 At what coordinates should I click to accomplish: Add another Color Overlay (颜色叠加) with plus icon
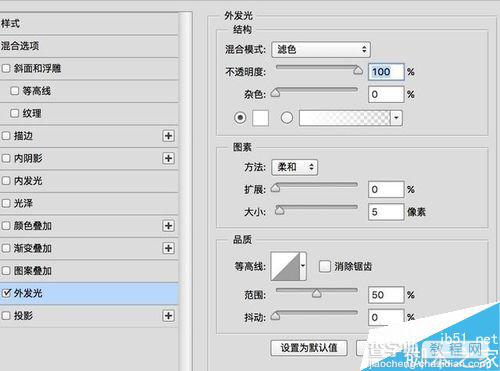[168, 226]
